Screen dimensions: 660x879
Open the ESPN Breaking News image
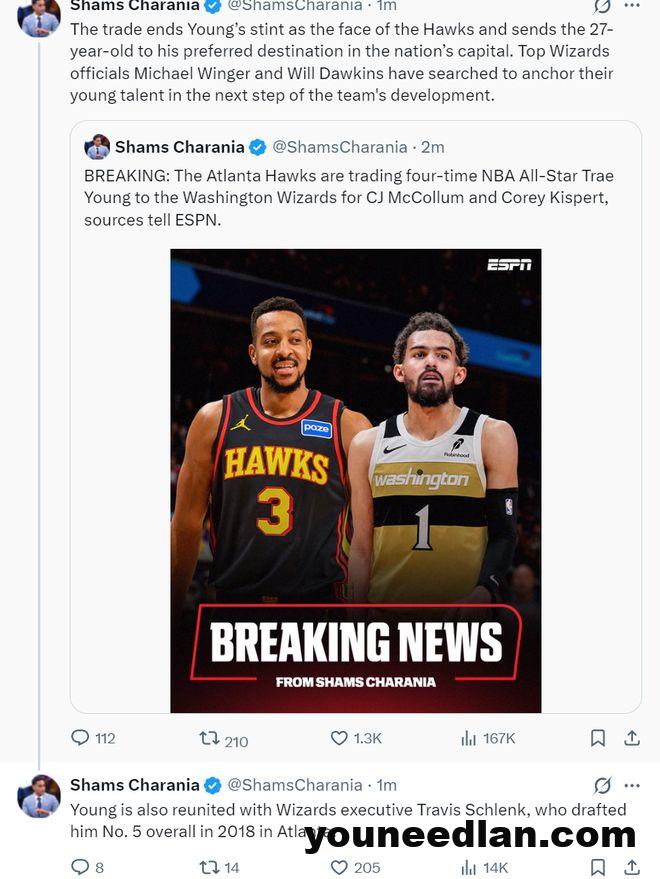tap(355, 480)
